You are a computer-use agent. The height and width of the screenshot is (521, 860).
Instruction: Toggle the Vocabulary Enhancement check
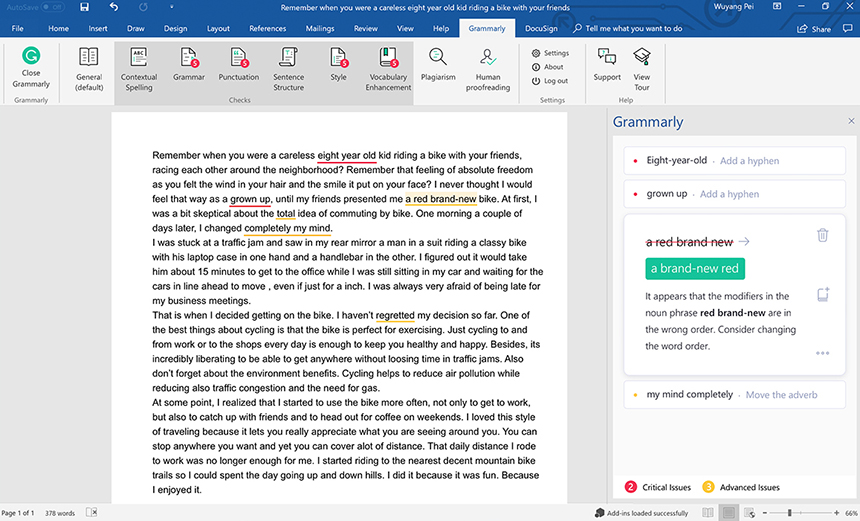click(x=388, y=70)
